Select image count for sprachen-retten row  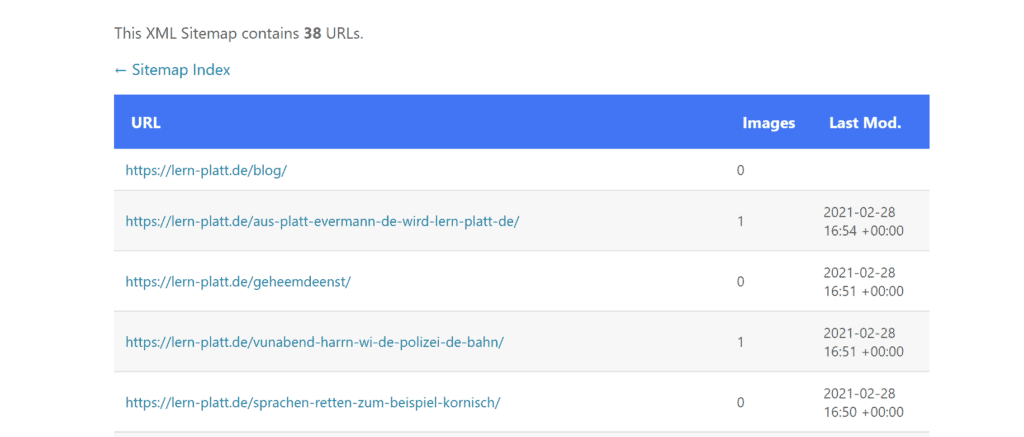point(741,402)
